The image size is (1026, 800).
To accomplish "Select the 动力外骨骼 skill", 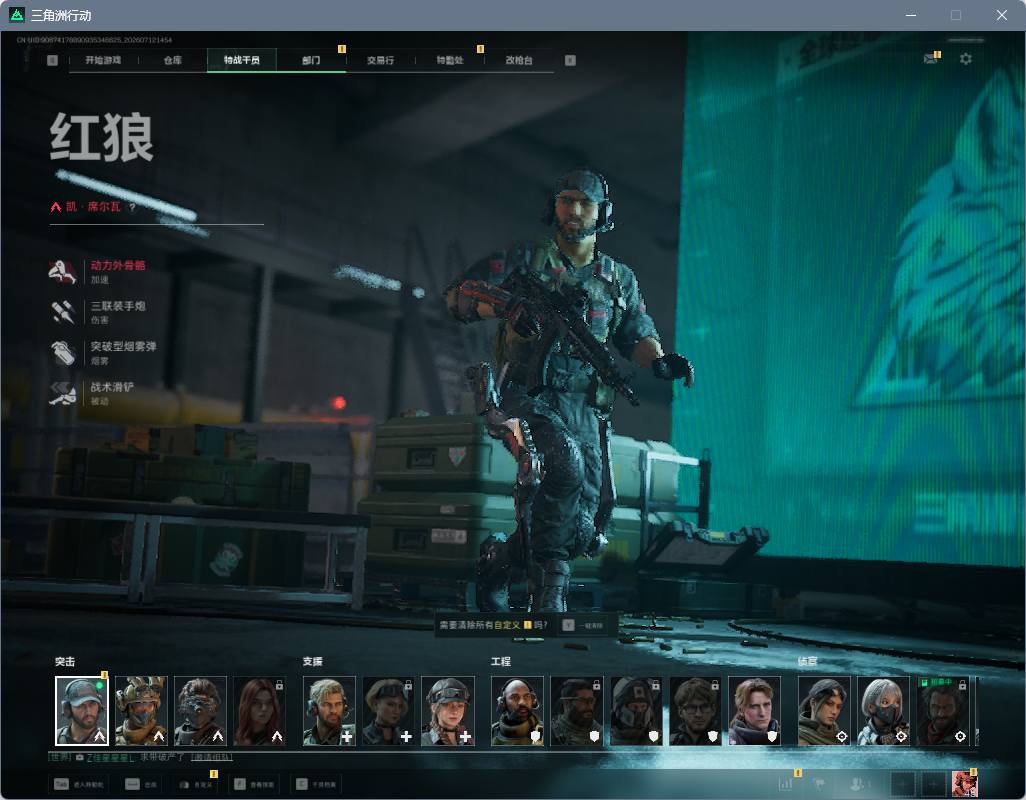I will [x=98, y=271].
